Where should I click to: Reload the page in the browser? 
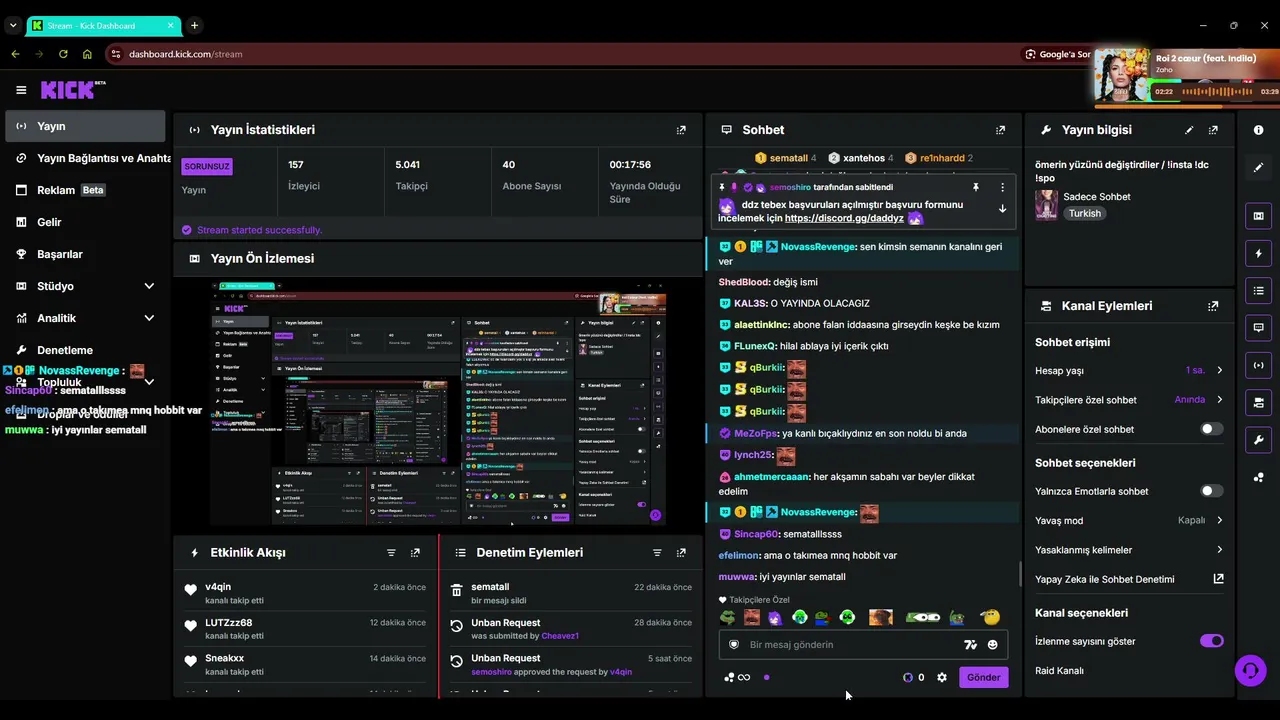63,54
